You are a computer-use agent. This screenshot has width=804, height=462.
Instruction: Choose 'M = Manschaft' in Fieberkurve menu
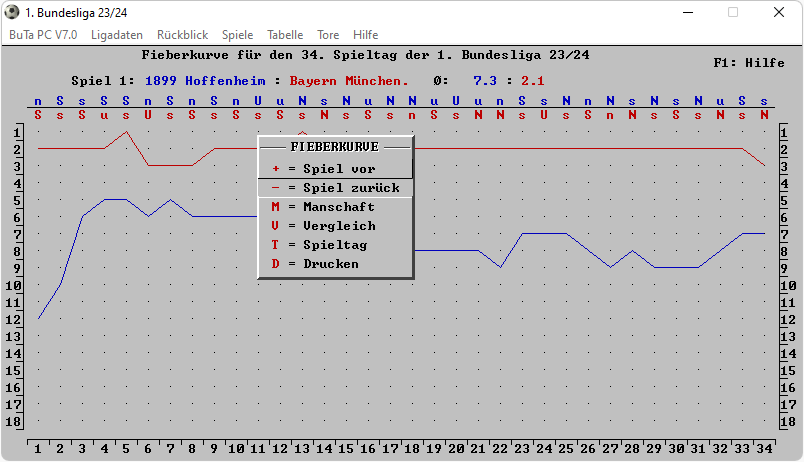[335, 207]
